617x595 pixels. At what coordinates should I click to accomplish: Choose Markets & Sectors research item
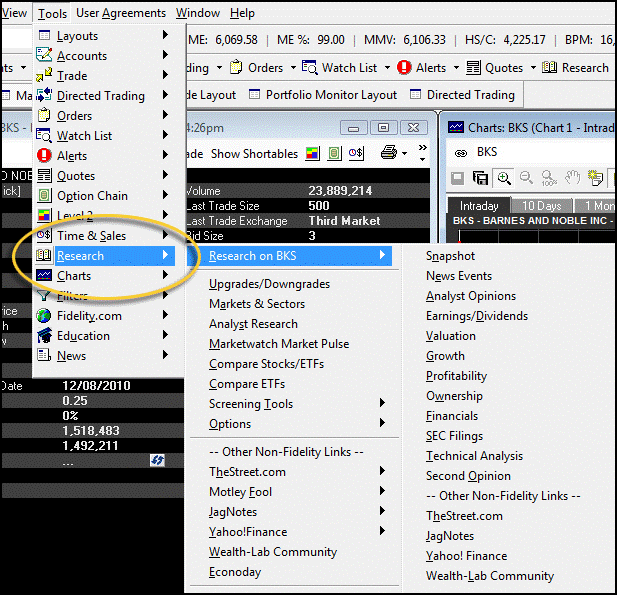coord(257,304)
